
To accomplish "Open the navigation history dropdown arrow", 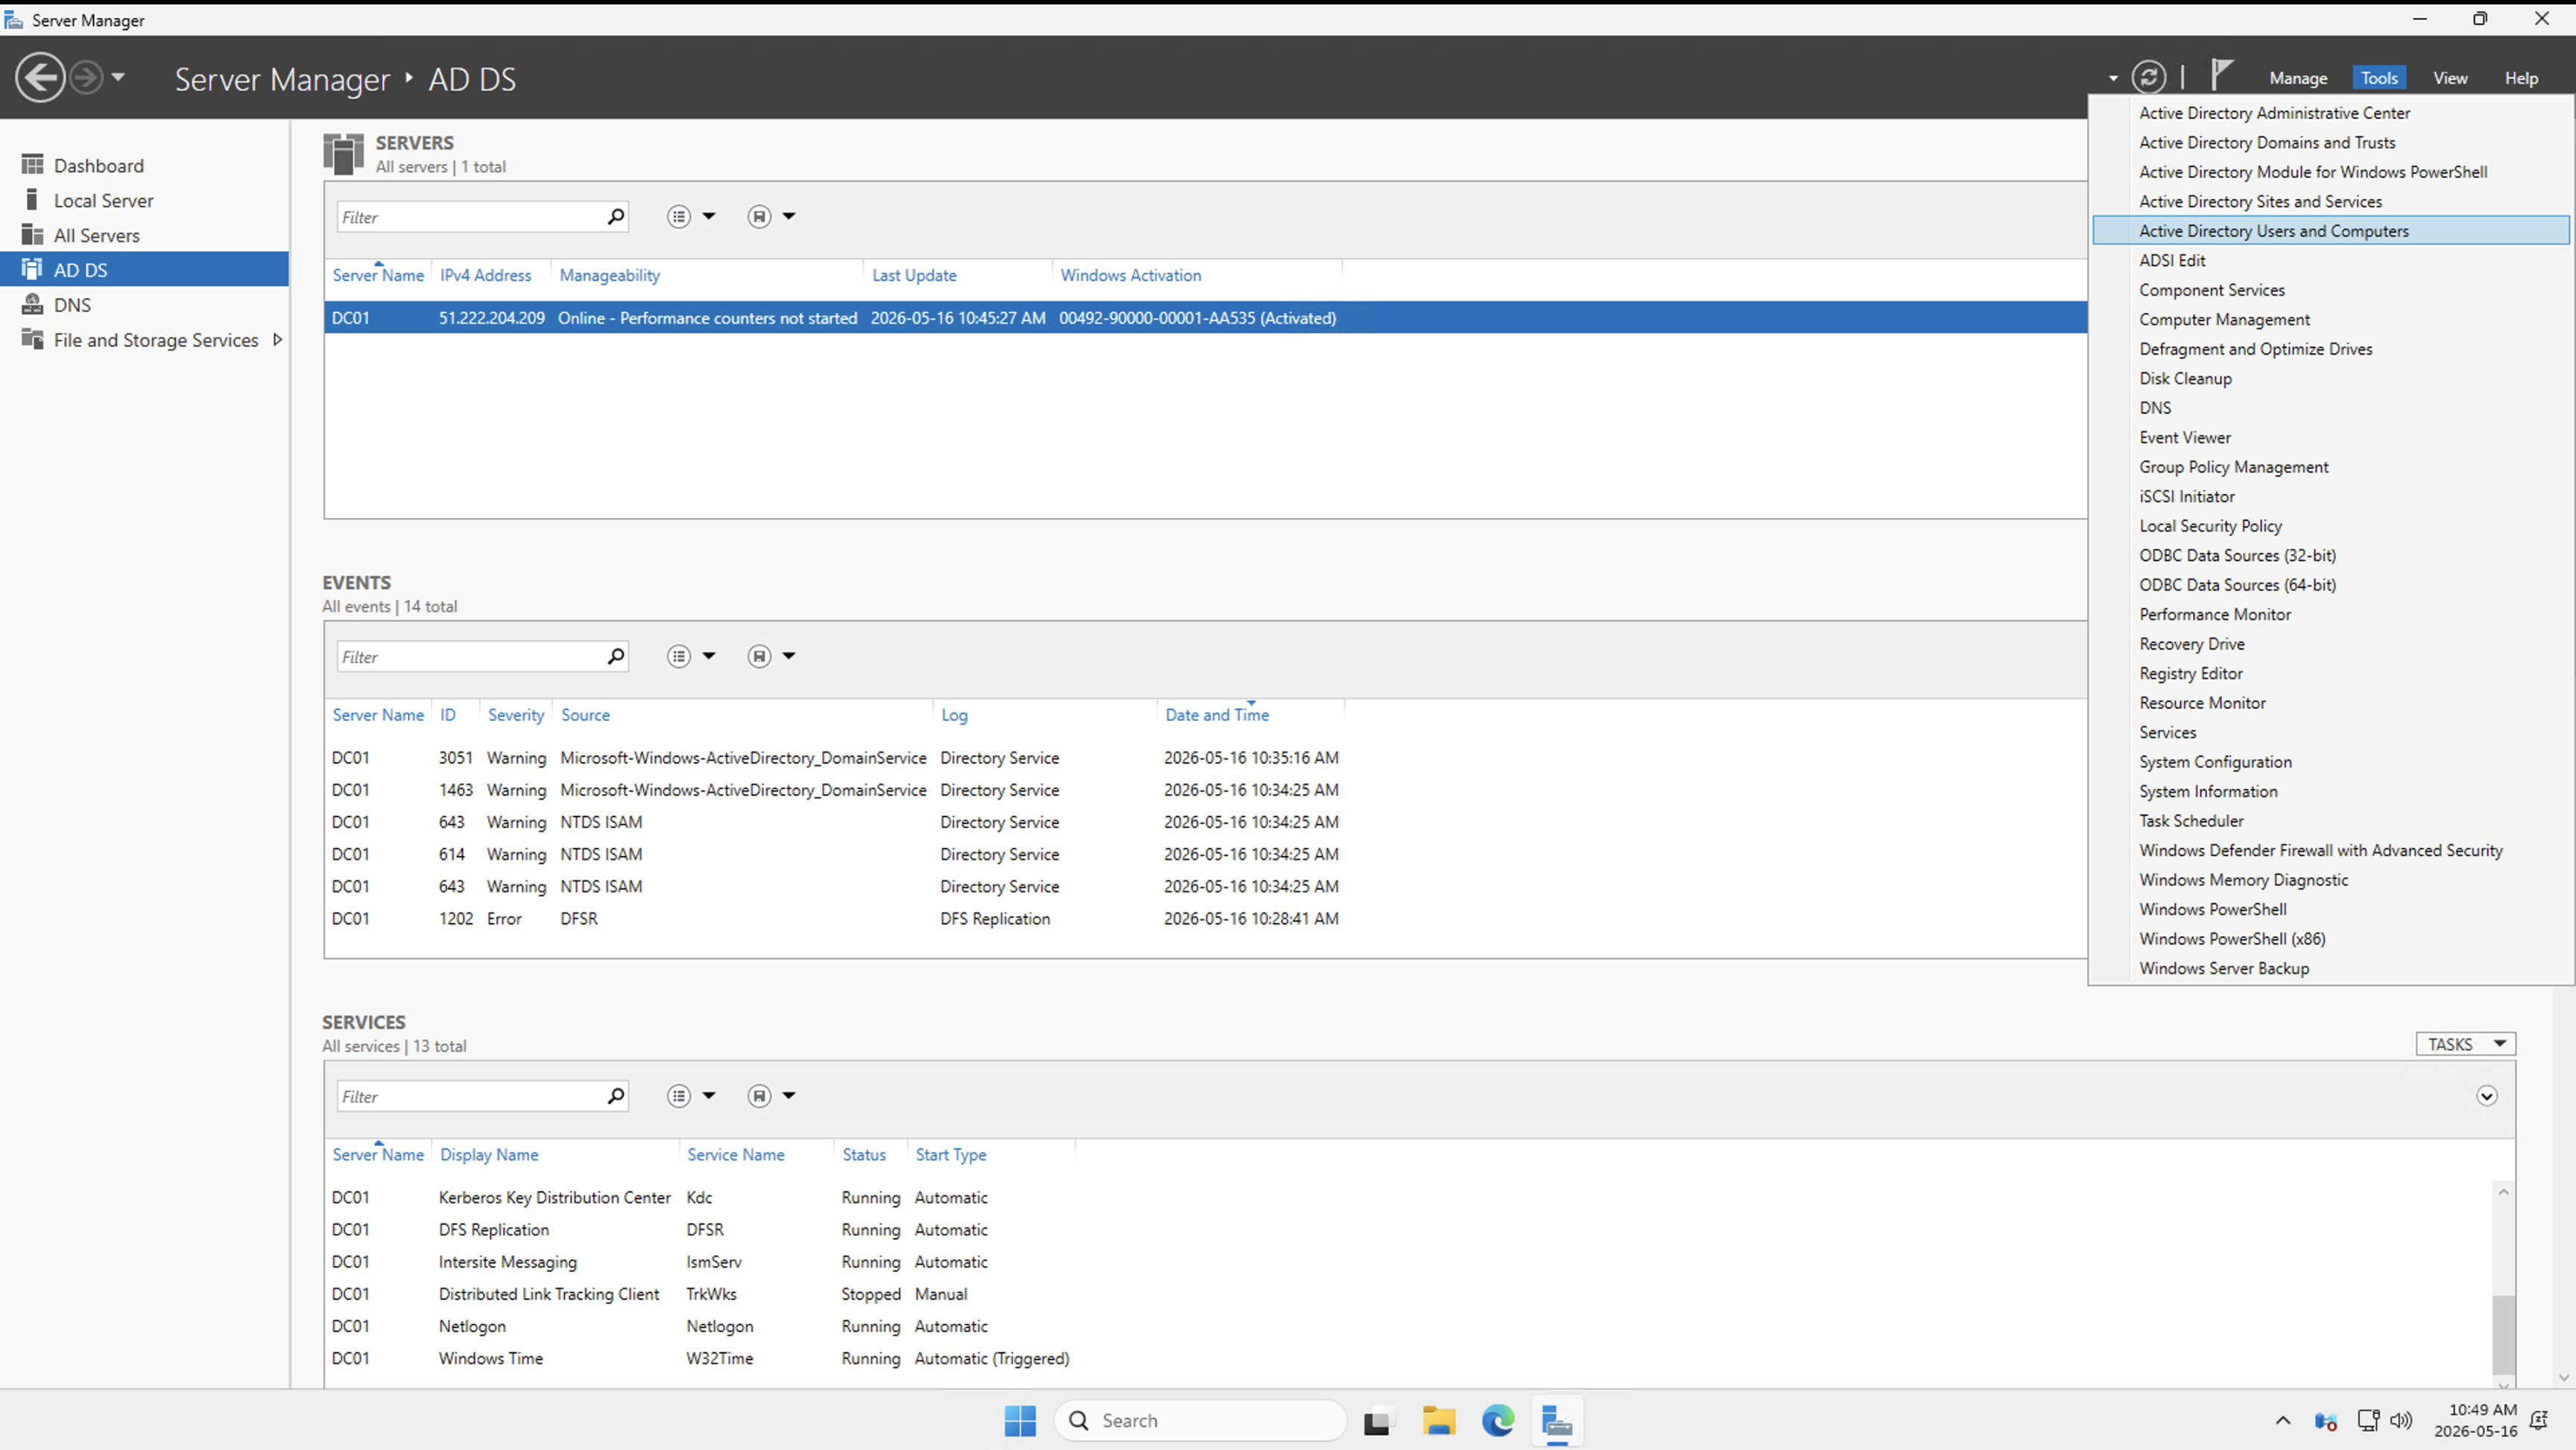I will click(118, 77).
